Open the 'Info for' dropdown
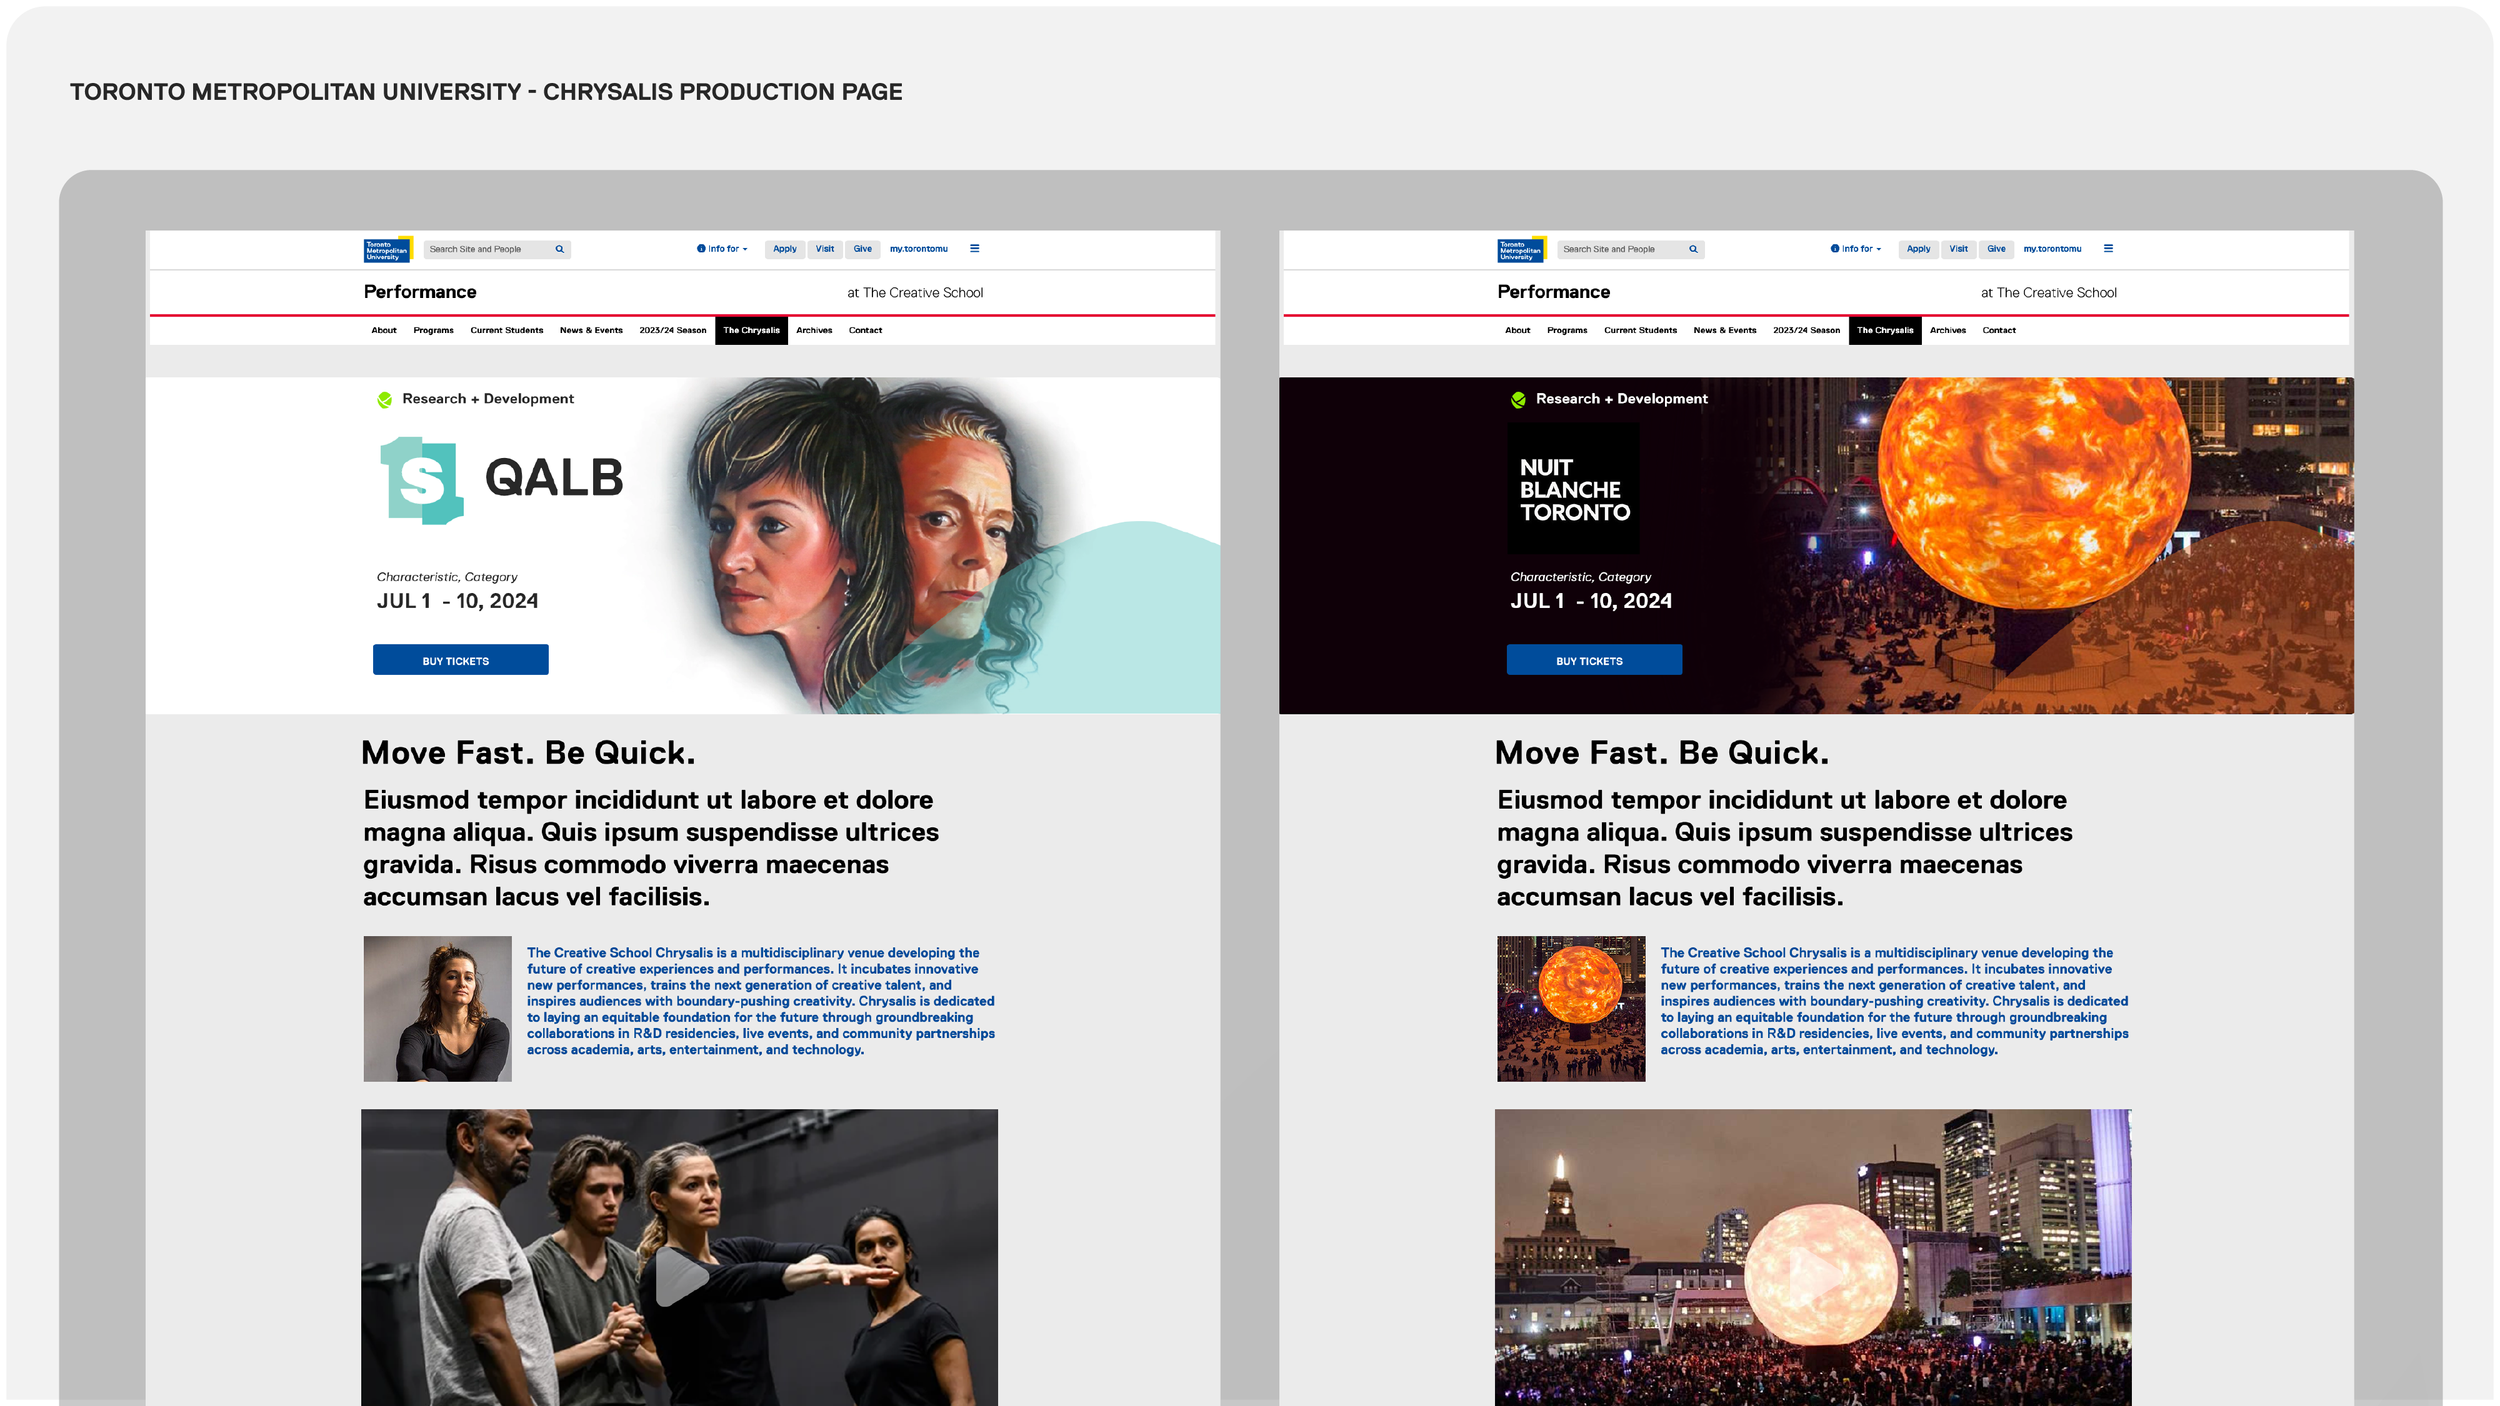Image resolution: width=2500 pixels, height=1406 pixels. pos(723,249)
